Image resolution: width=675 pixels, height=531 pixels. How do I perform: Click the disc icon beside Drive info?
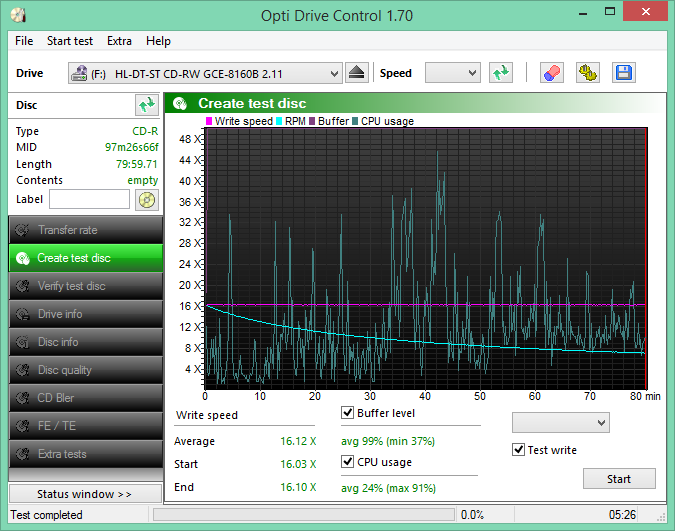pyautogui.click(x=22, y=314)
